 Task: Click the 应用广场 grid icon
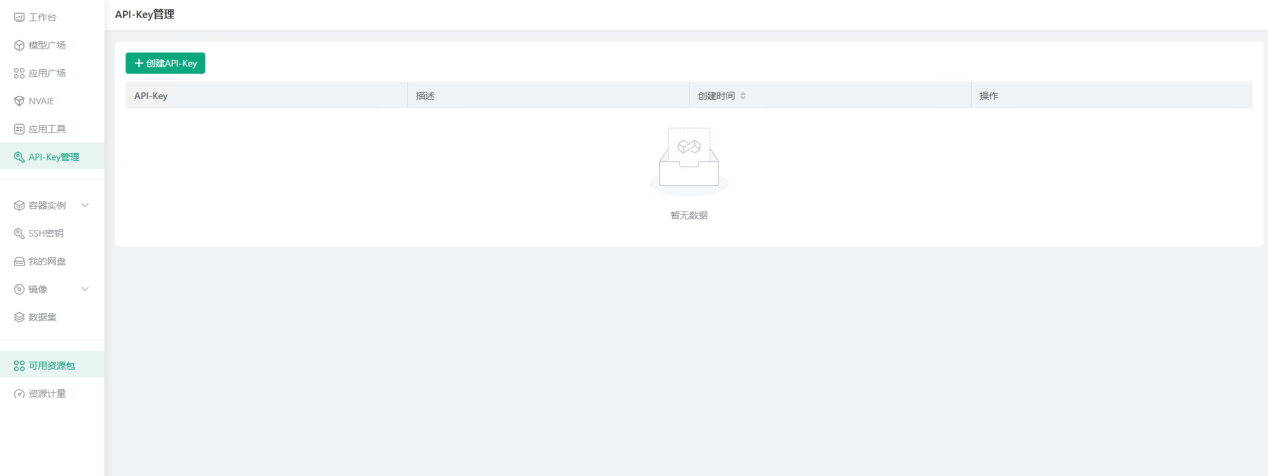tap(19, 73)
